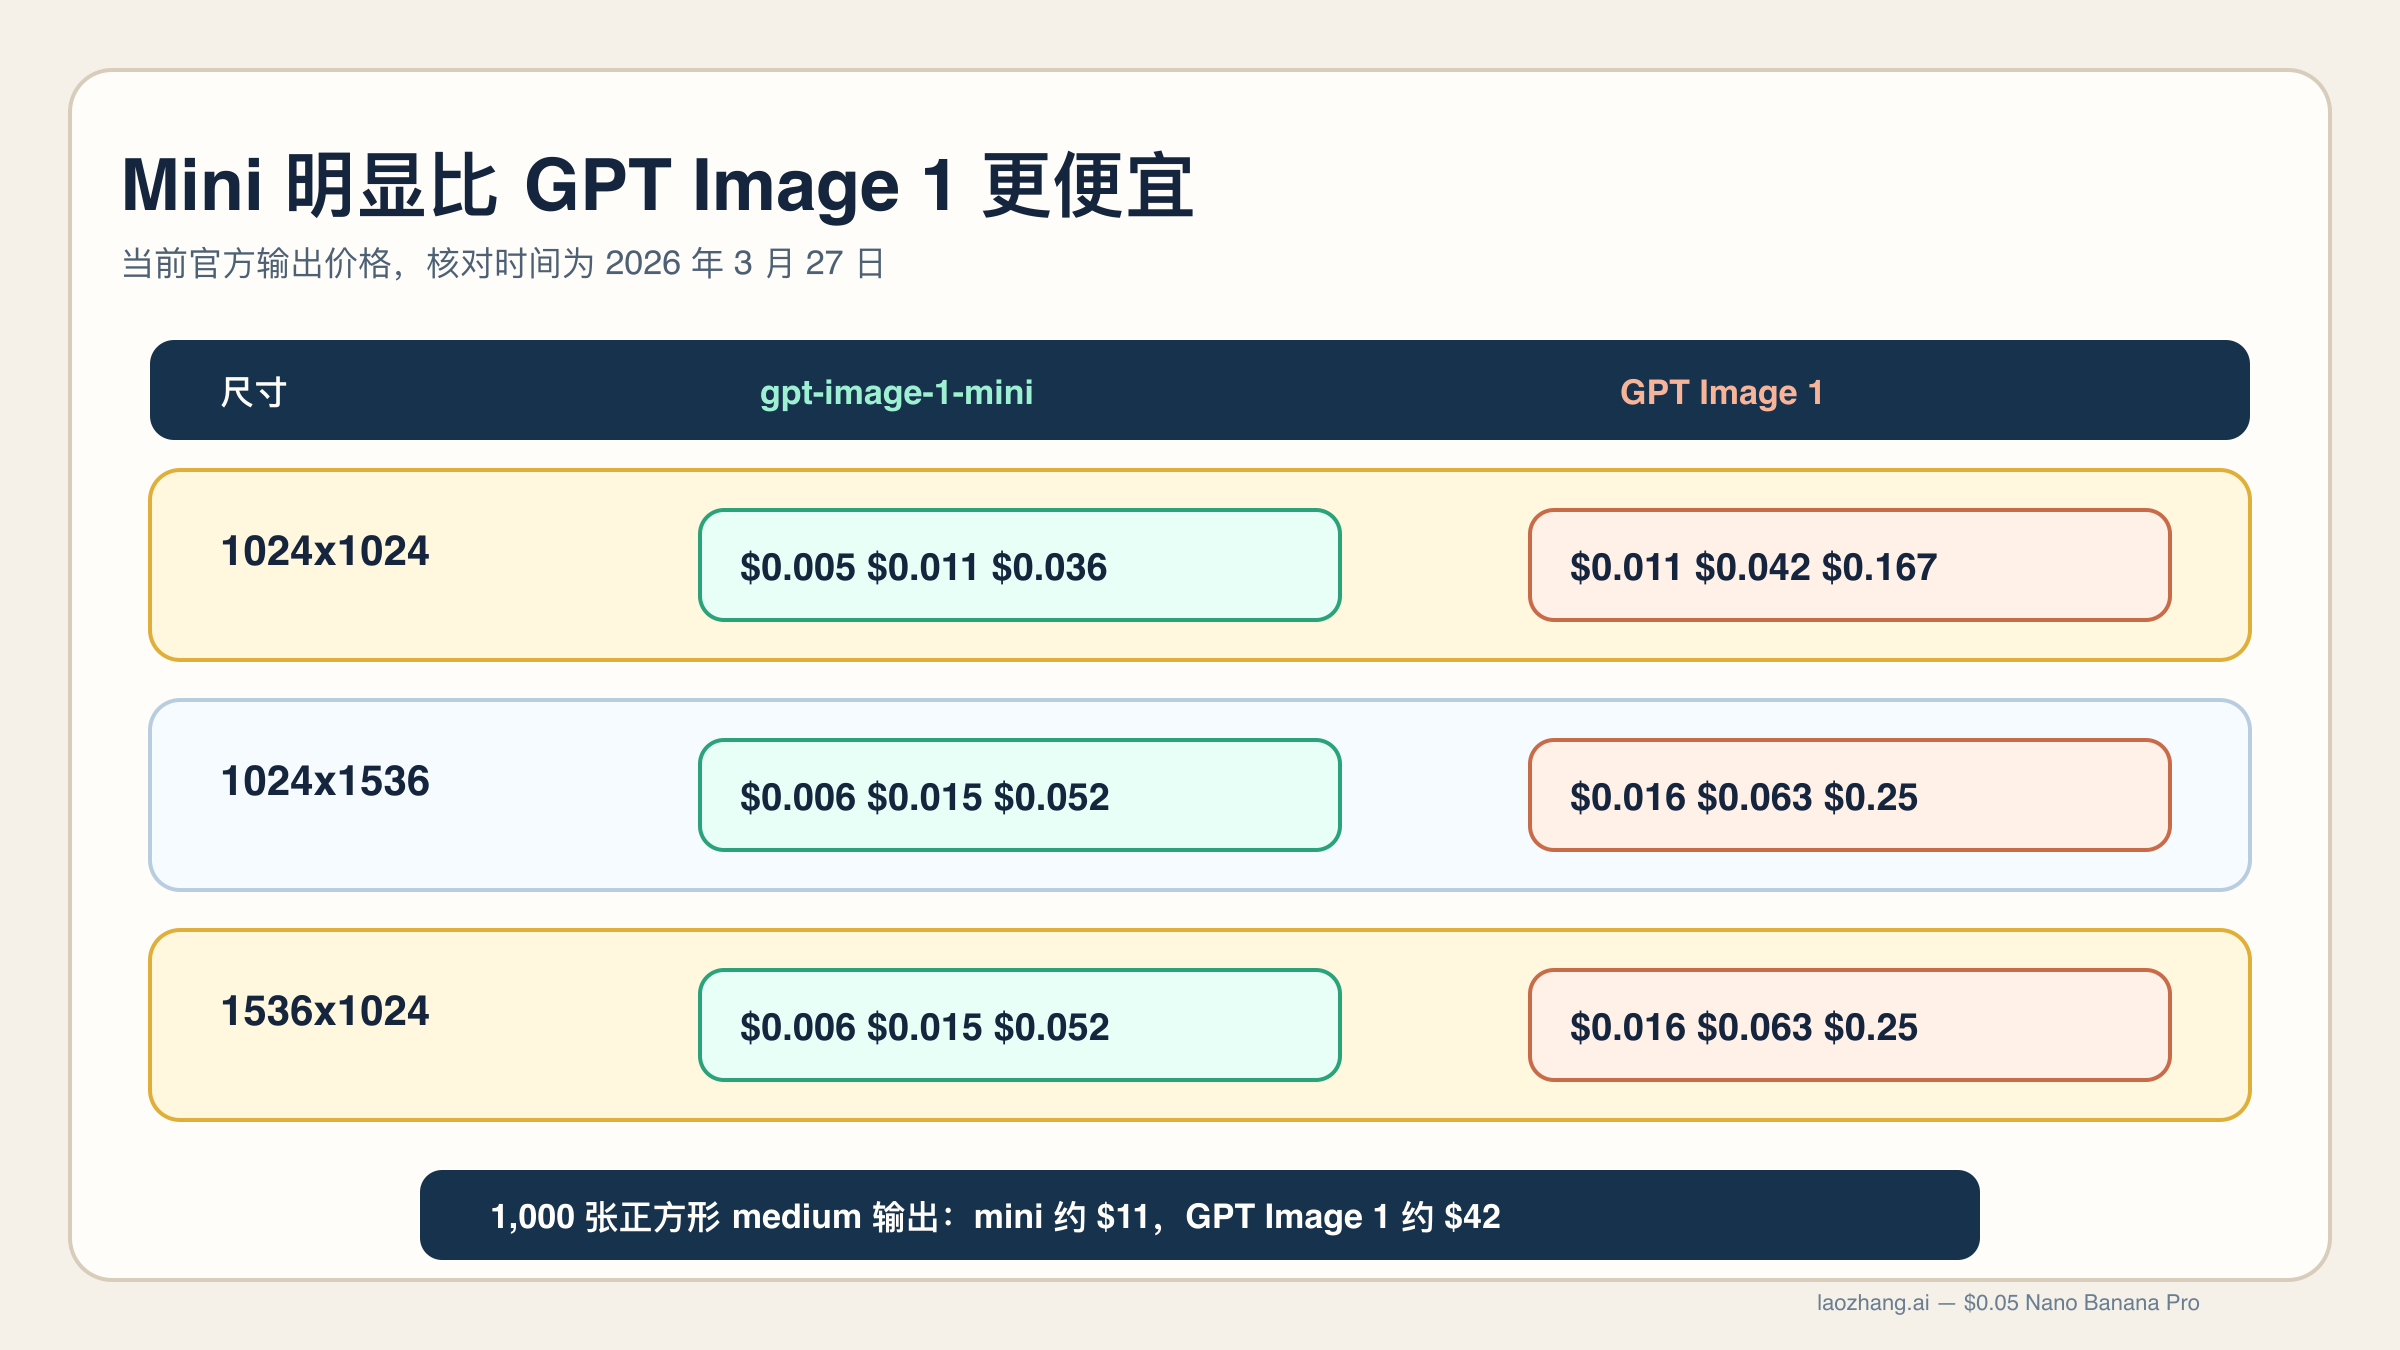Screen dimensions: 2400x1350
Task: Select the mini price box showing $0.005 $0.011 $0.036
Action: point(1019,566)
